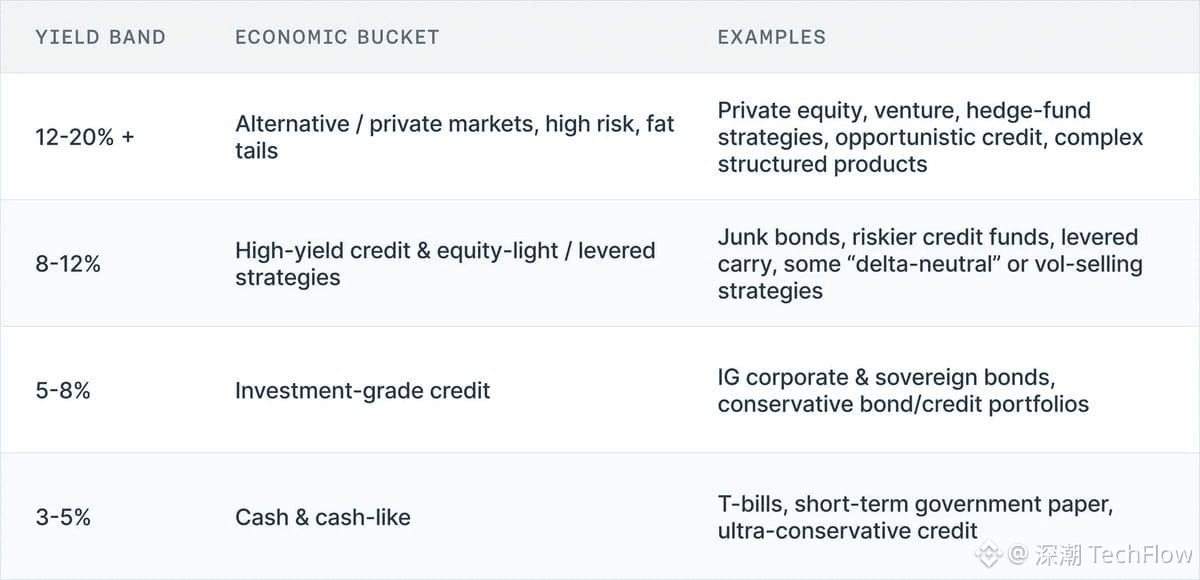This screenshot has height=580, width=1200.
Task: Click the 3-5% yield band cell
Action: 63,517
